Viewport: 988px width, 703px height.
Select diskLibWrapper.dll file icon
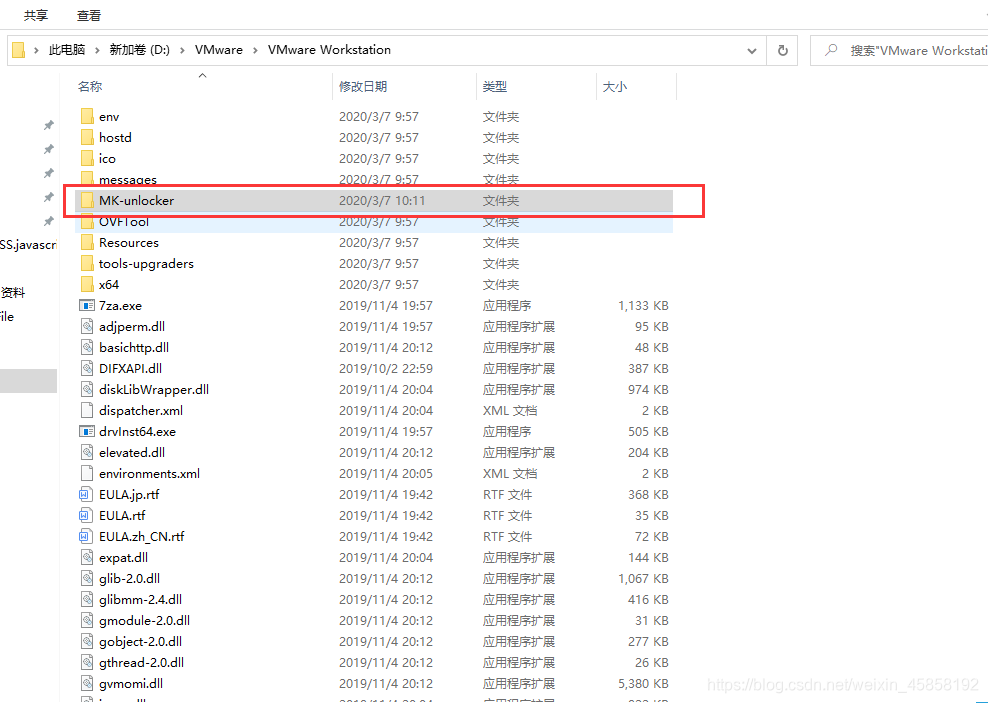[x=87, y=389]
